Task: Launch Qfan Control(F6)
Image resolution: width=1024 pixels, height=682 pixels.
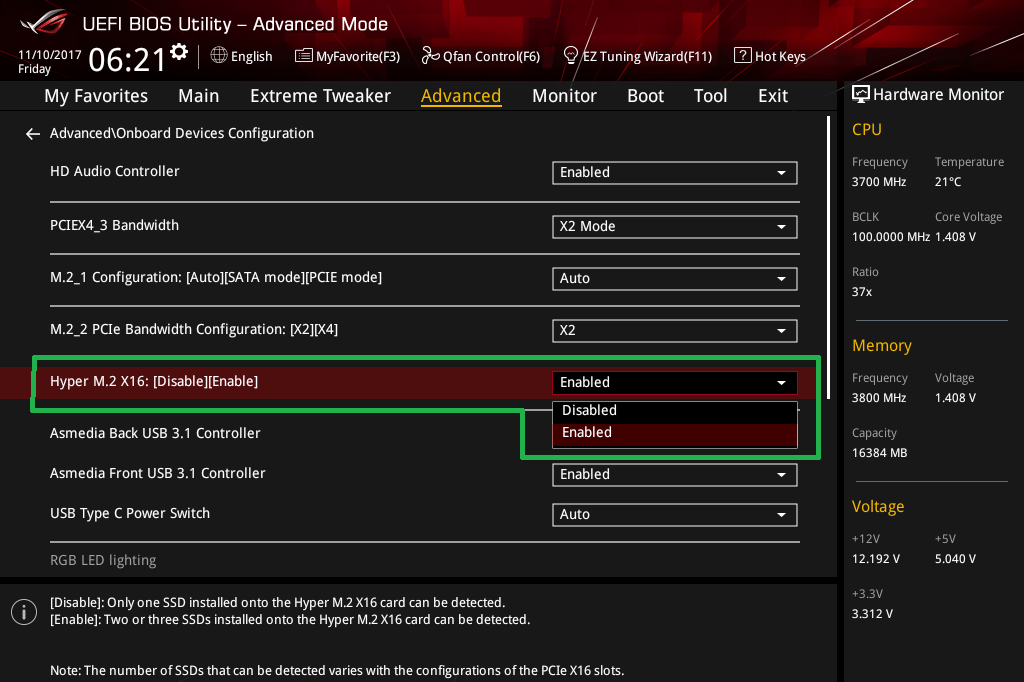Action: point(481,56)
